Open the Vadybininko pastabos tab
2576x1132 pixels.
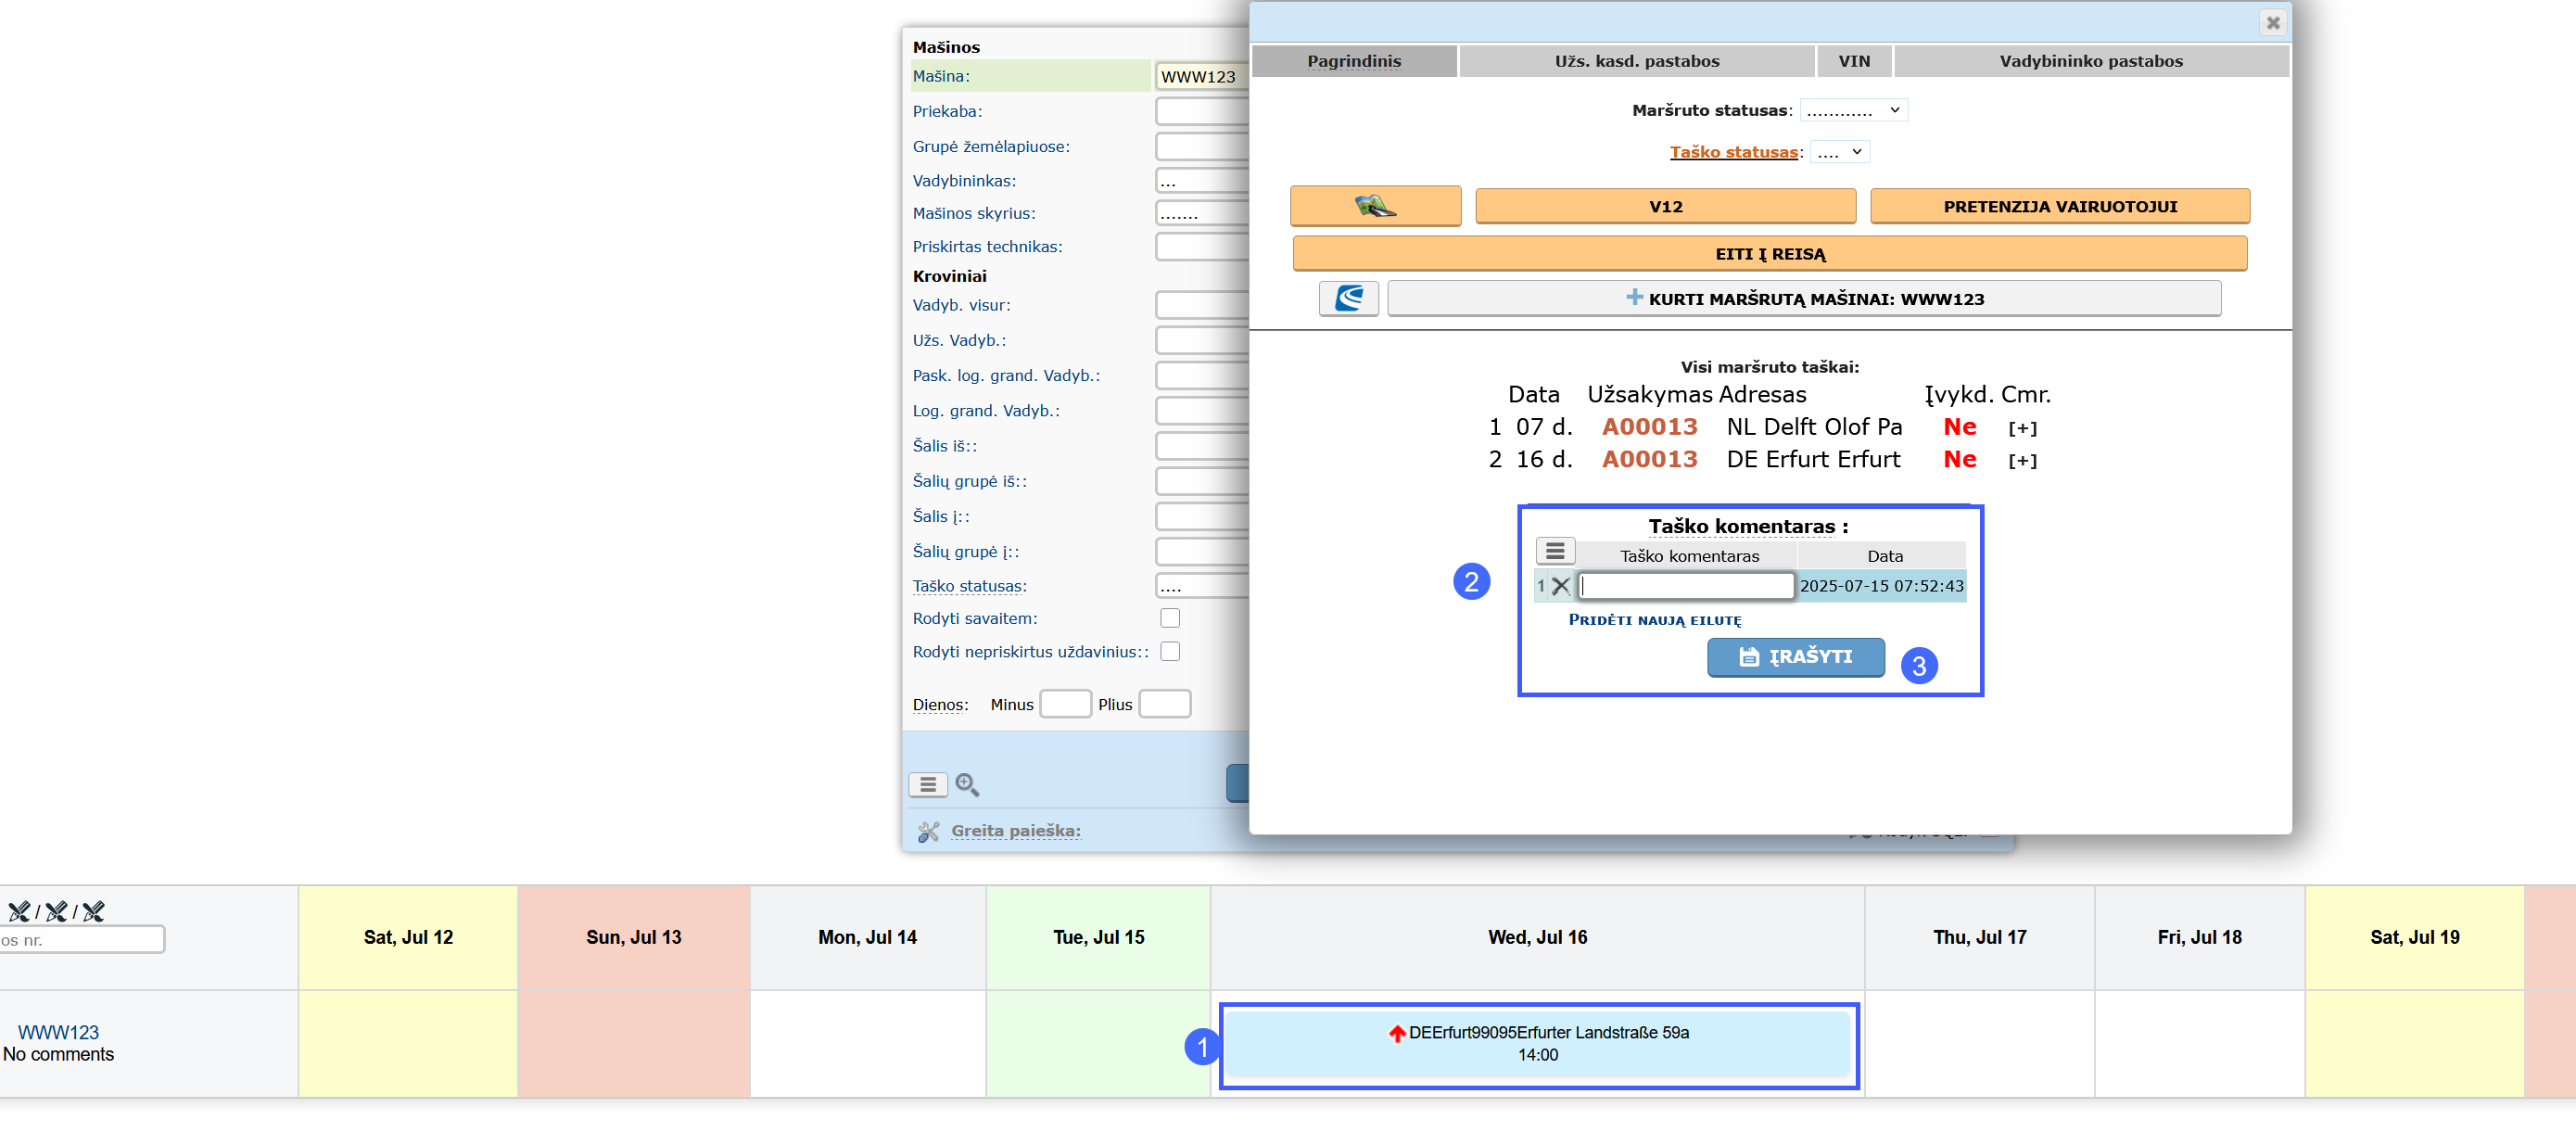2091,61
